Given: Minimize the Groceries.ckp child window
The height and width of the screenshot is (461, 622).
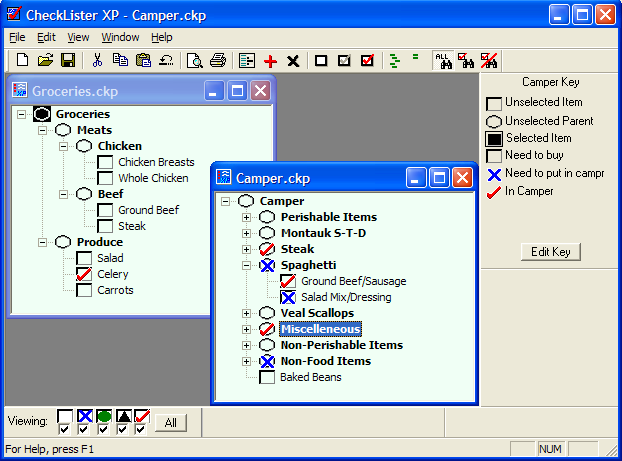Looking at the screenshot, I should [x=214, y=91].
